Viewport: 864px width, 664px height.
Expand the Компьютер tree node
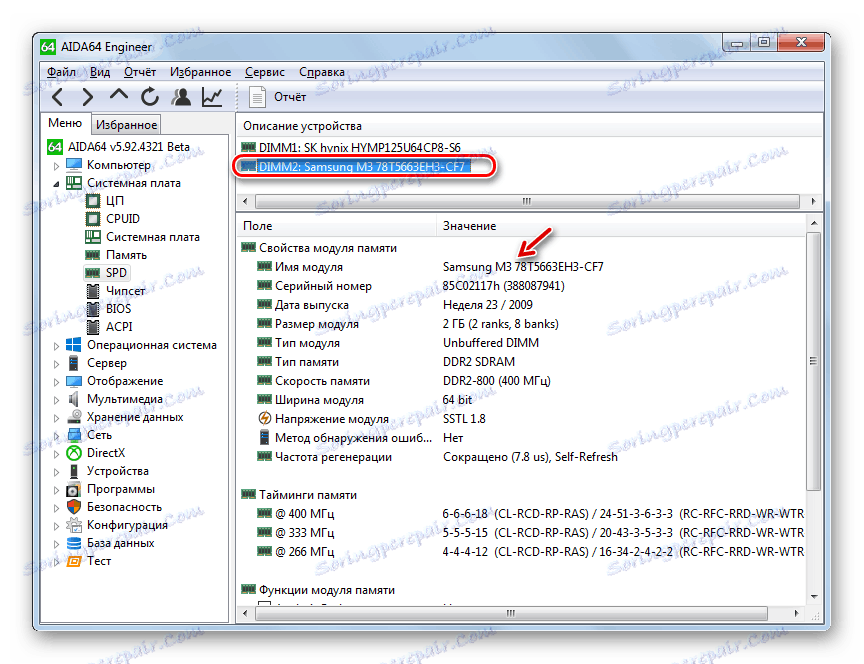[56, 165]
